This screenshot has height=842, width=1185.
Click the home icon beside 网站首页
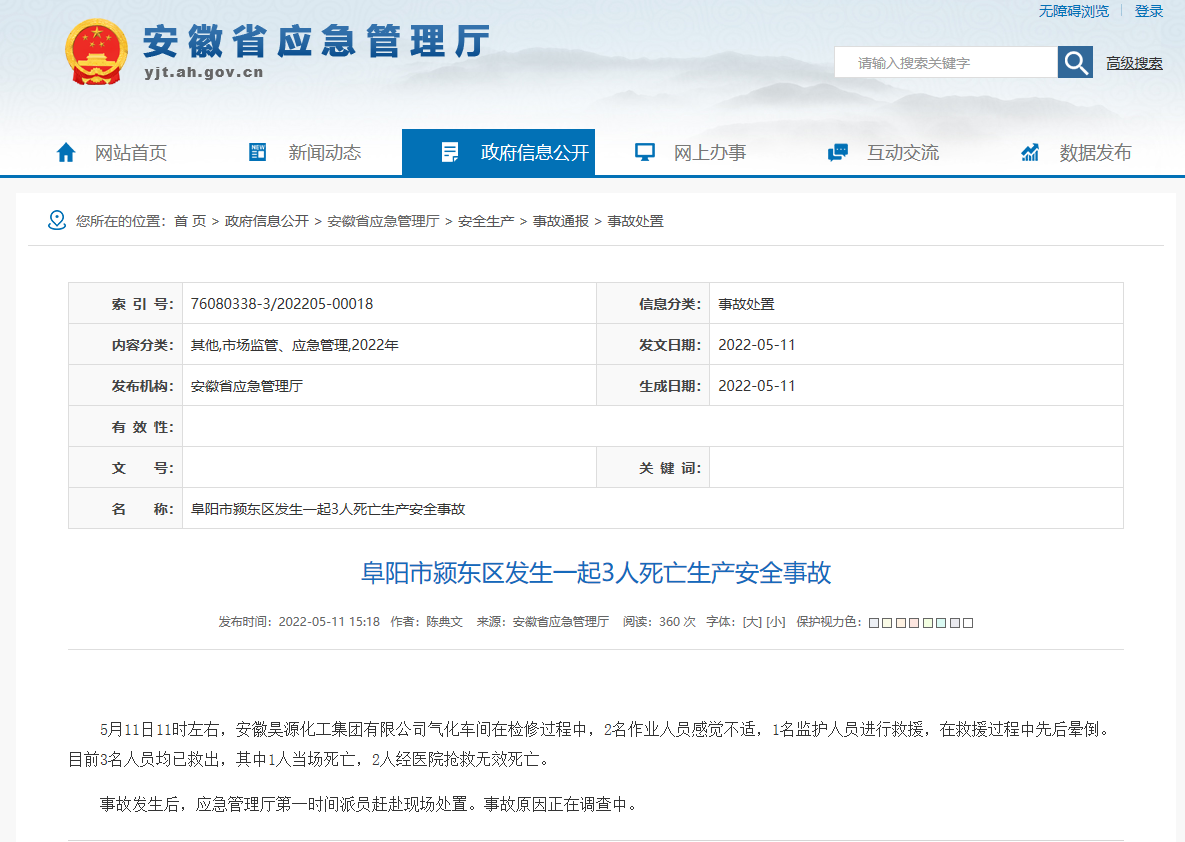click(66, 152)
